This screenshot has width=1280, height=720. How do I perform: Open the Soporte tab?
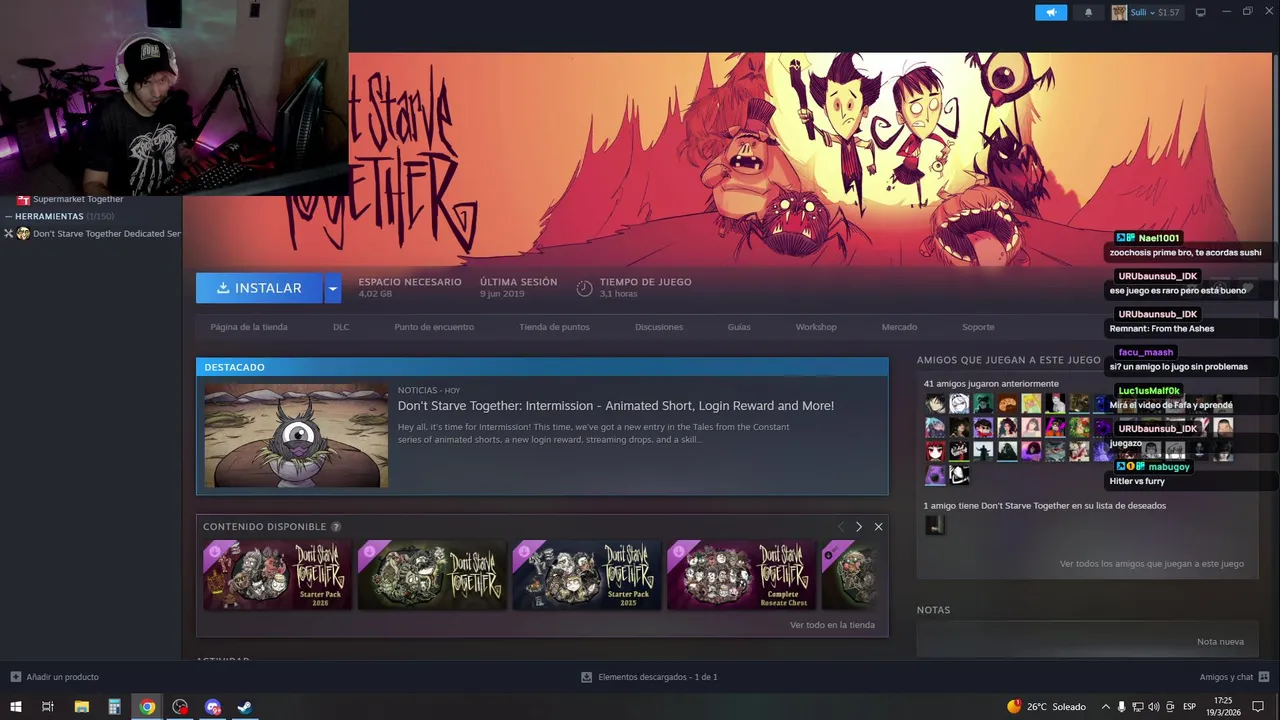coord(978,327)
